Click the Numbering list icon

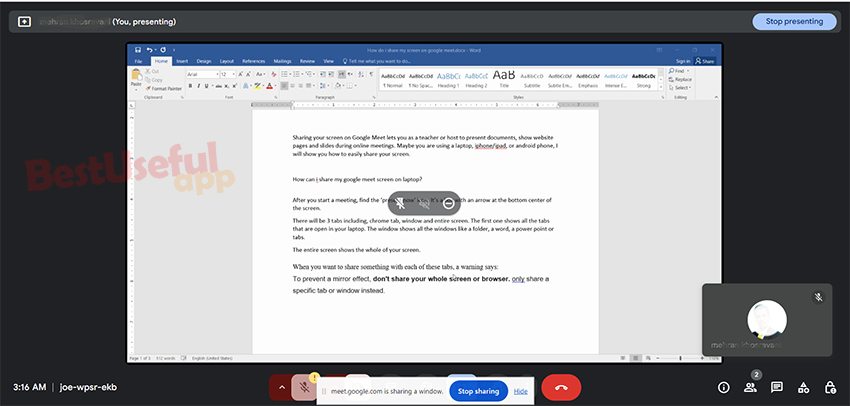296,74
